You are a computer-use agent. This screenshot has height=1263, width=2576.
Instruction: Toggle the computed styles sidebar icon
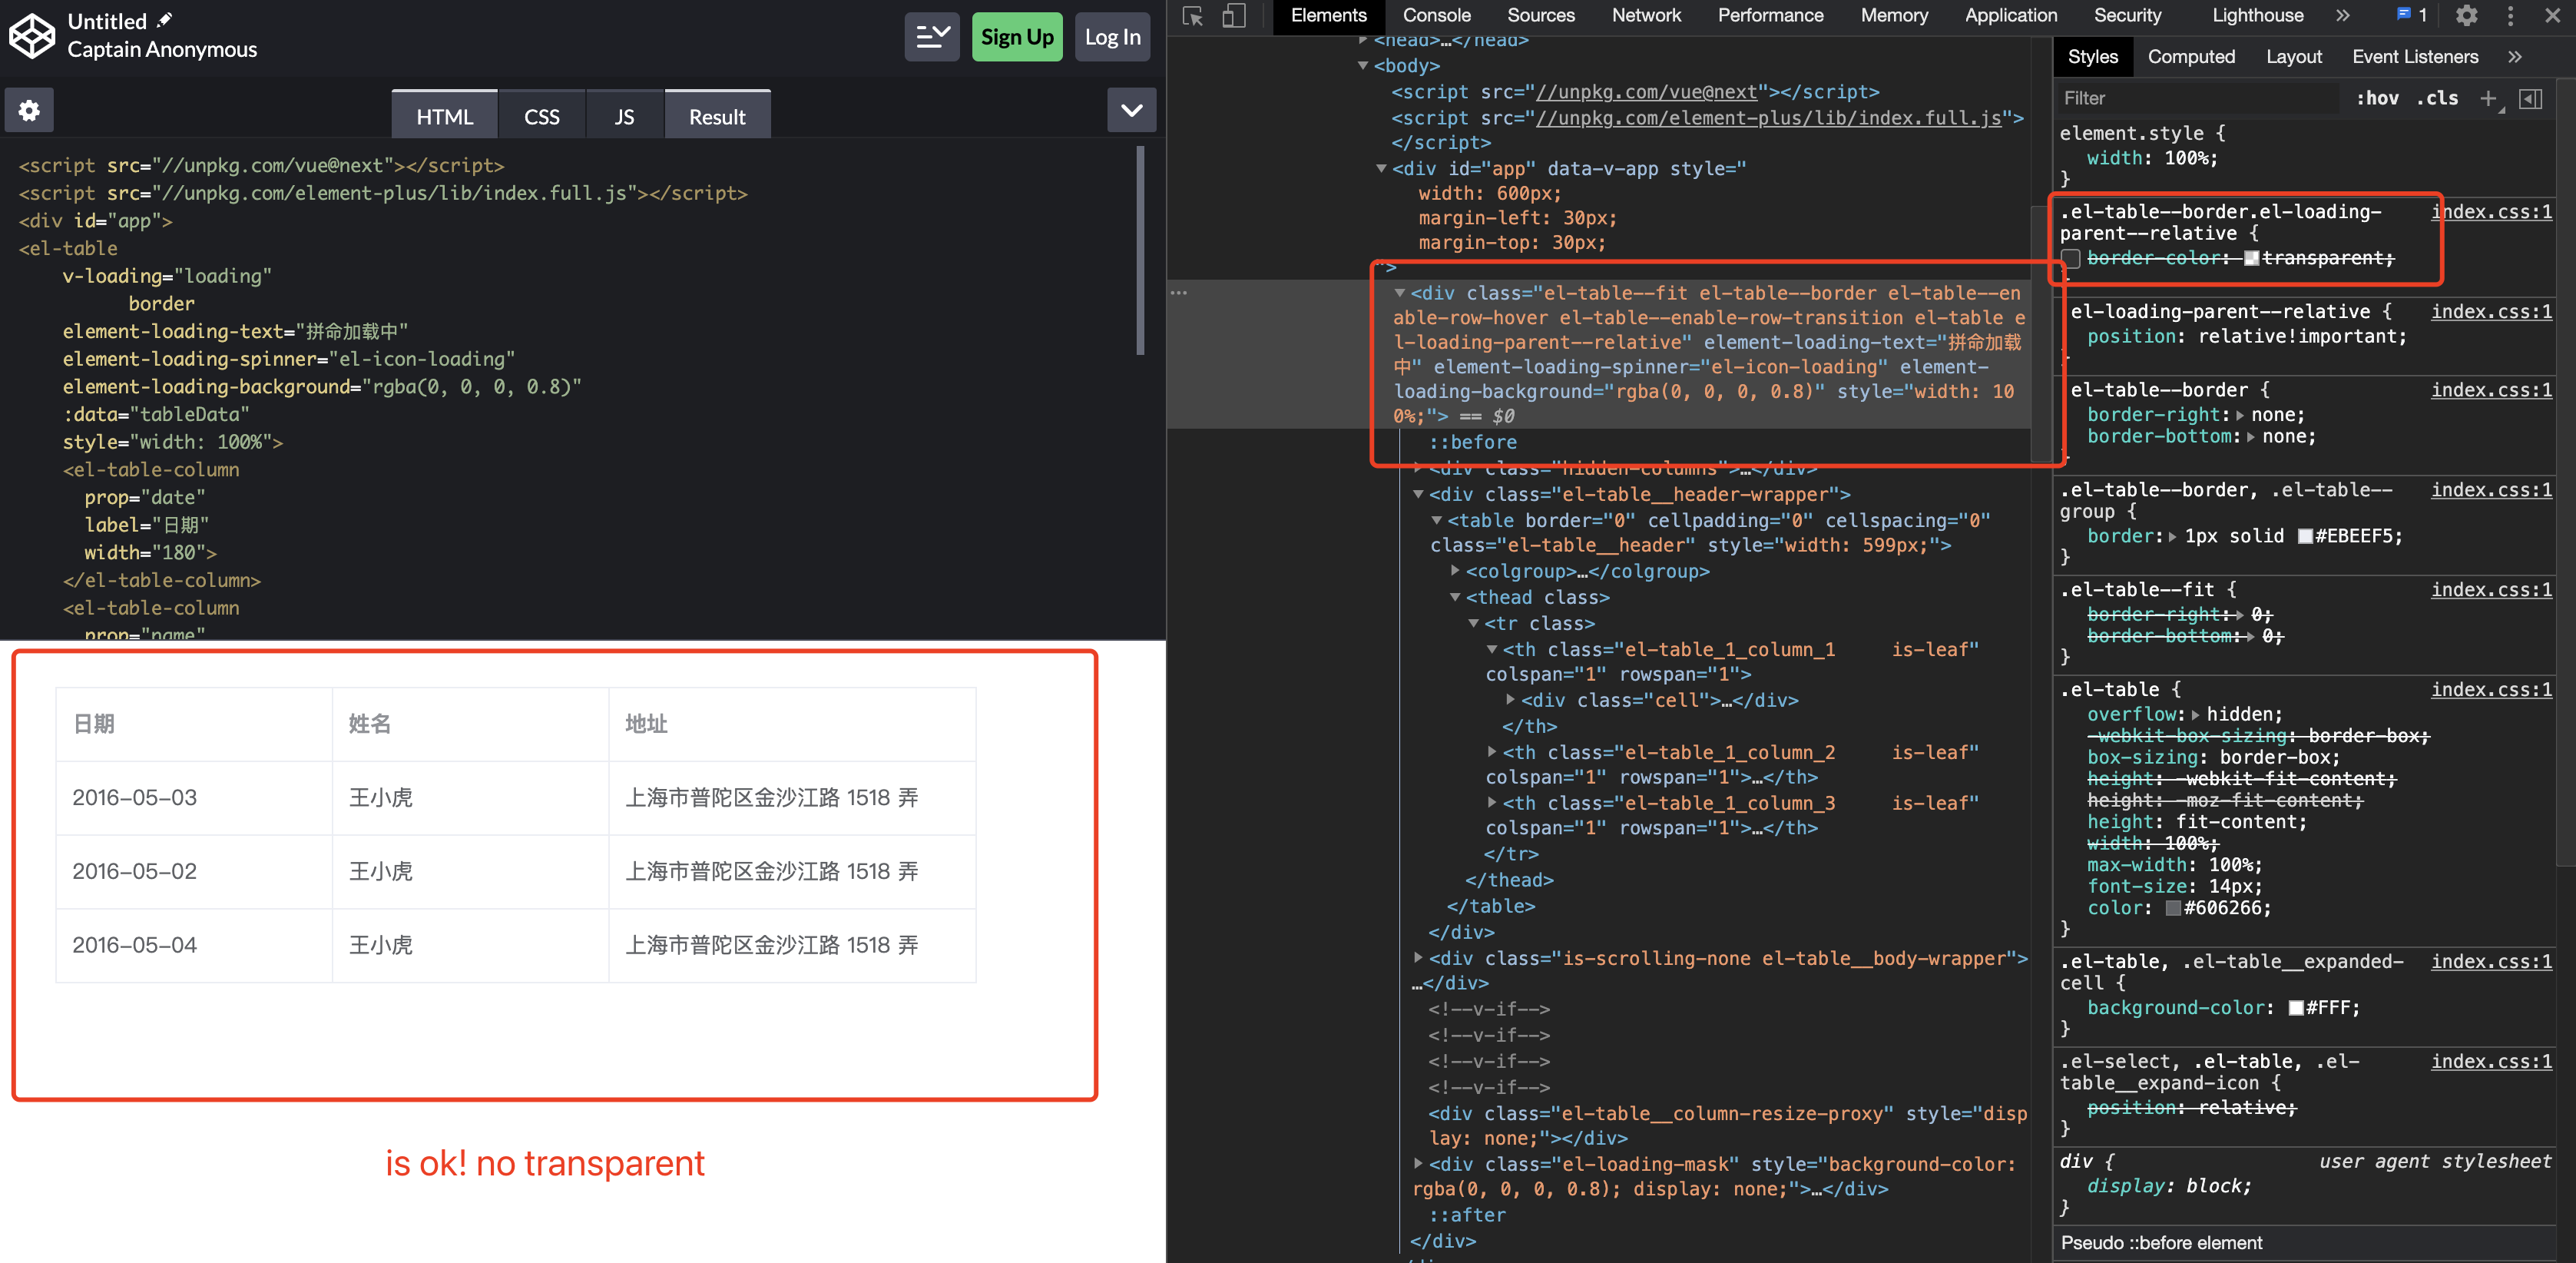[2531, 98]
